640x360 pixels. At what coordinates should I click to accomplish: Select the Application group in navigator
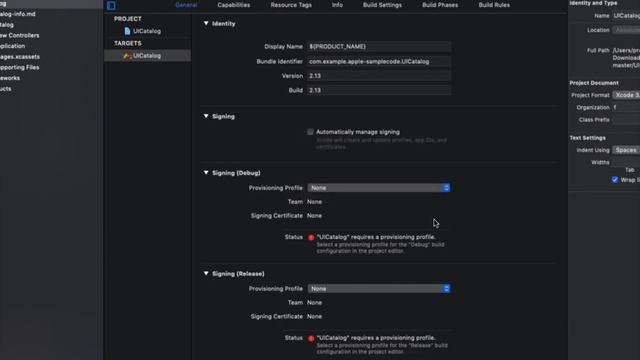12,46
